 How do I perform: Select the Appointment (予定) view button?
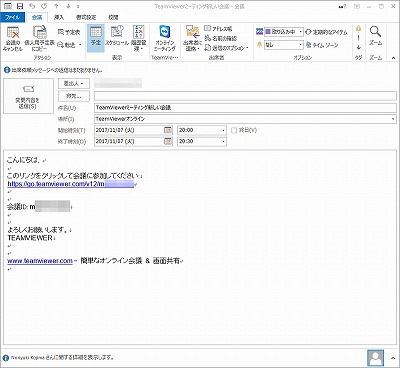96,39
